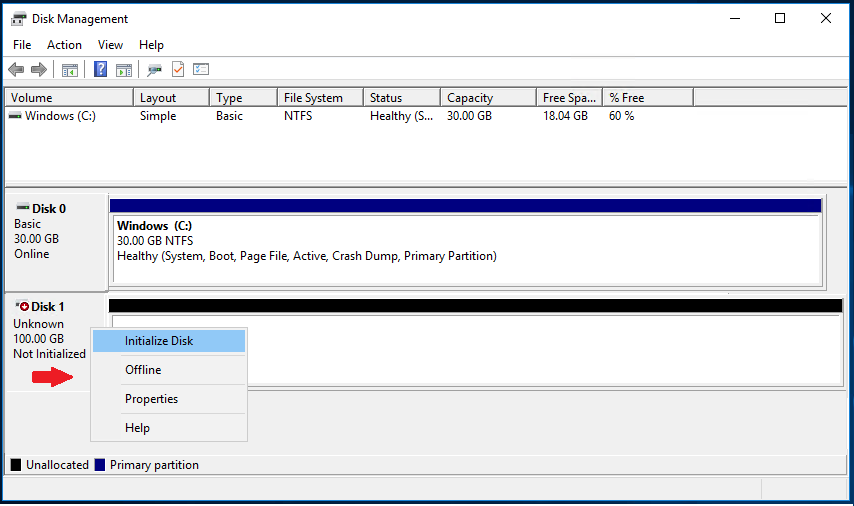Click the Forward arrow toolbar icon

(39, 70)
